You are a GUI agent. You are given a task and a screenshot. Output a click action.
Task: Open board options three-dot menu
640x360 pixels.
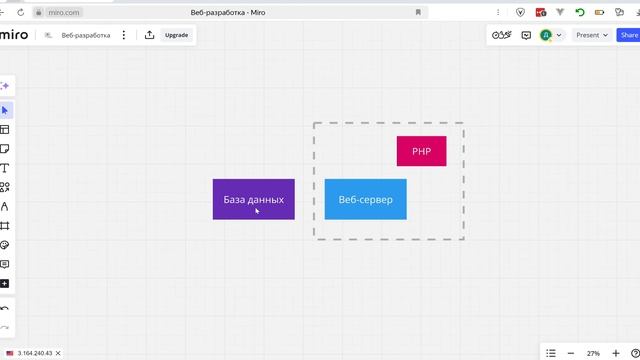click(124, 35)
